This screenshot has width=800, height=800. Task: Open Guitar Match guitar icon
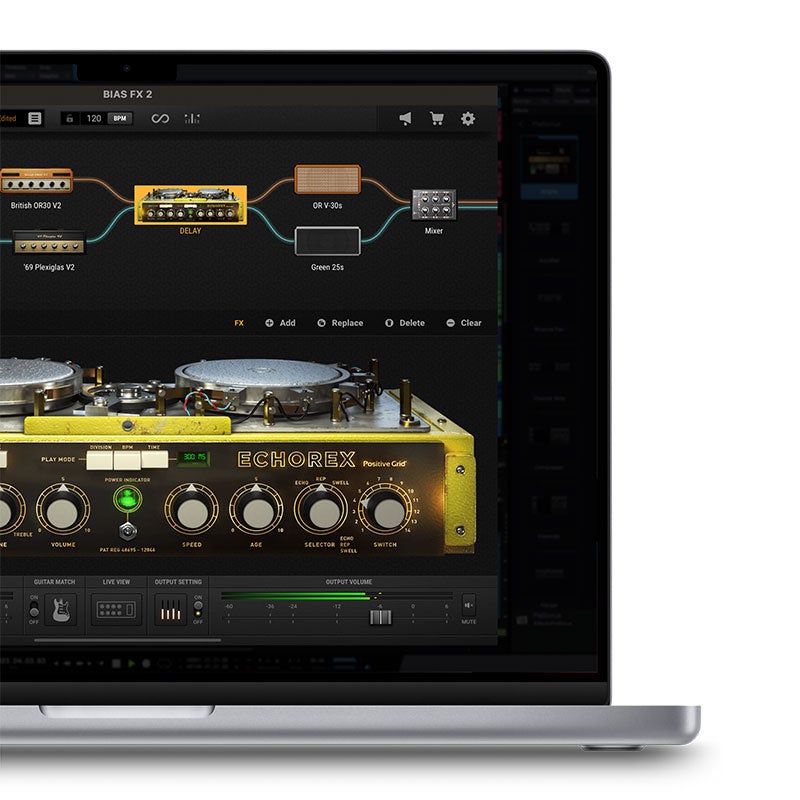pyautogui.click(x=61, y=609)
